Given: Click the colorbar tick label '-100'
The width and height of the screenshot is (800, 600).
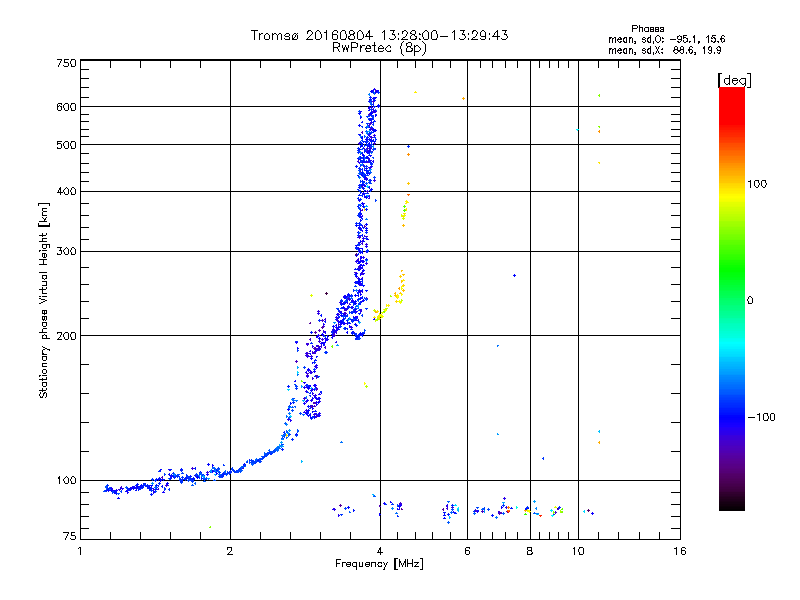Looking at the screenshot, I should point(761,417).
